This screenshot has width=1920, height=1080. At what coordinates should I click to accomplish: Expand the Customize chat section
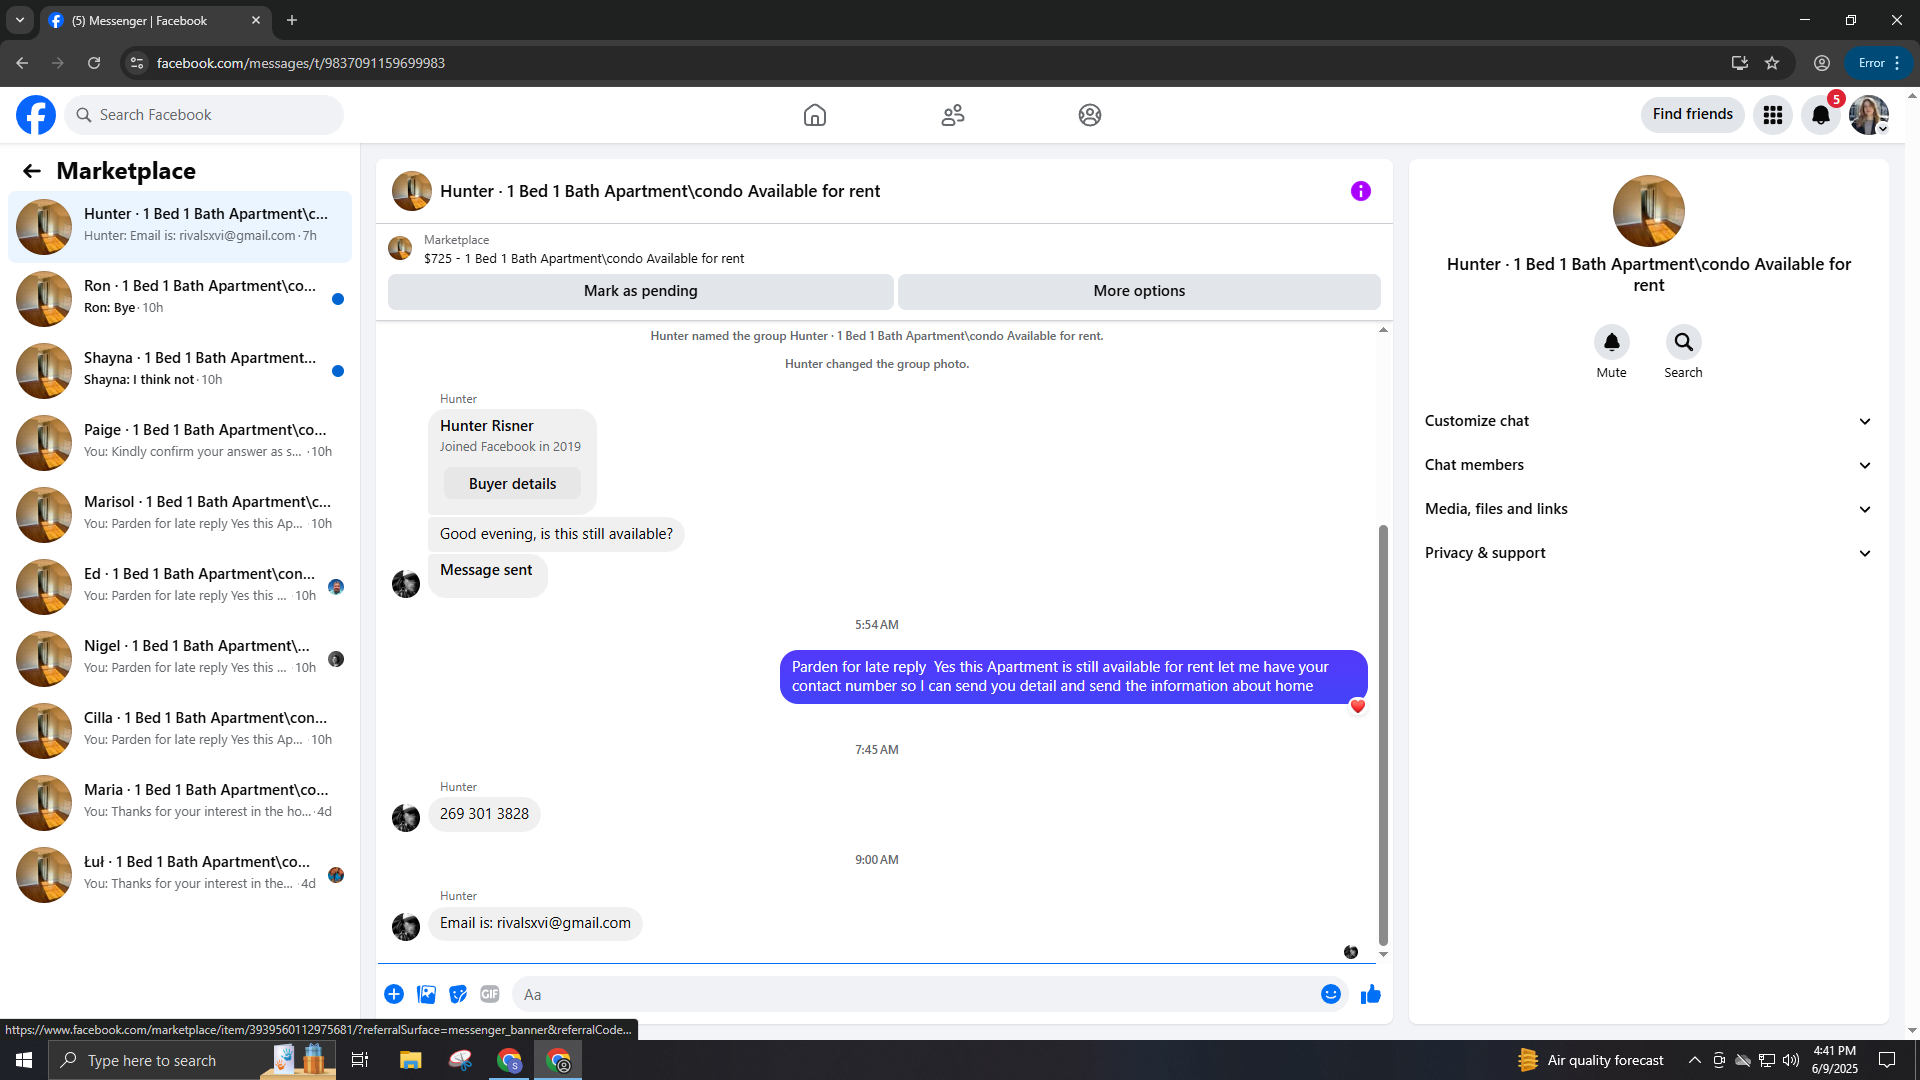pos(1648,421)
